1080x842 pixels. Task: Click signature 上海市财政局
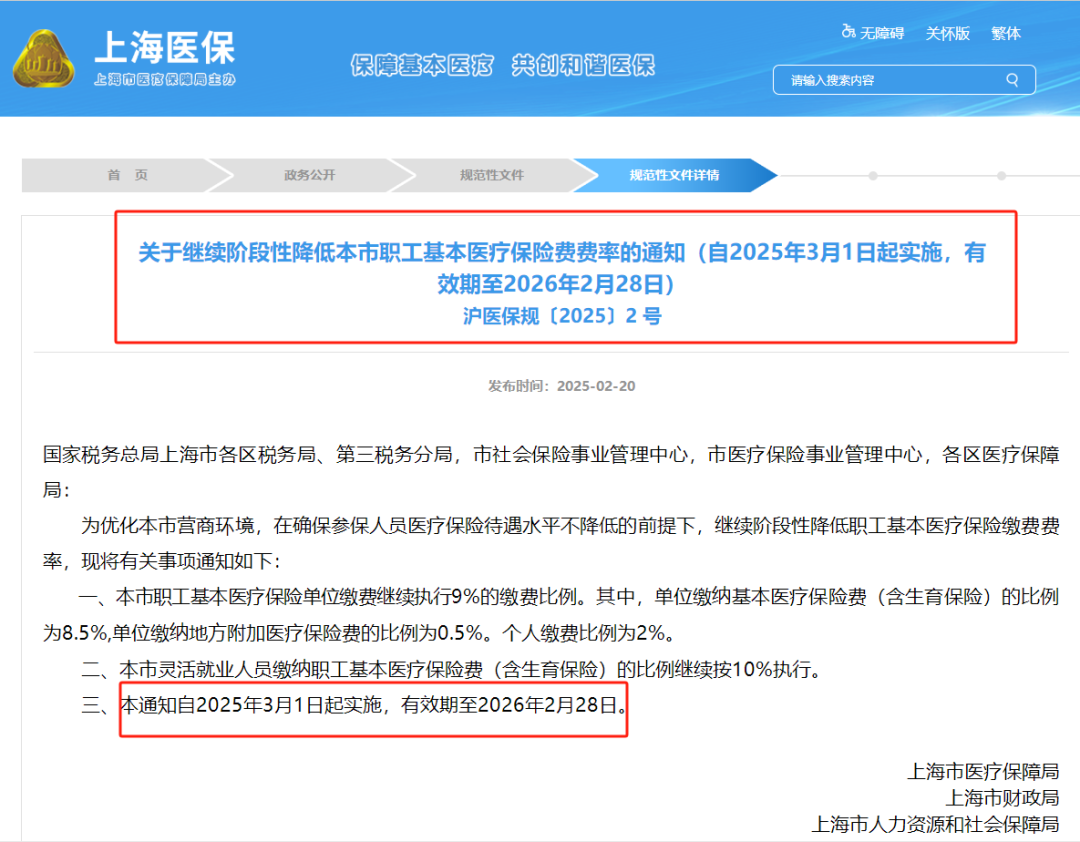pos(1002,798)
